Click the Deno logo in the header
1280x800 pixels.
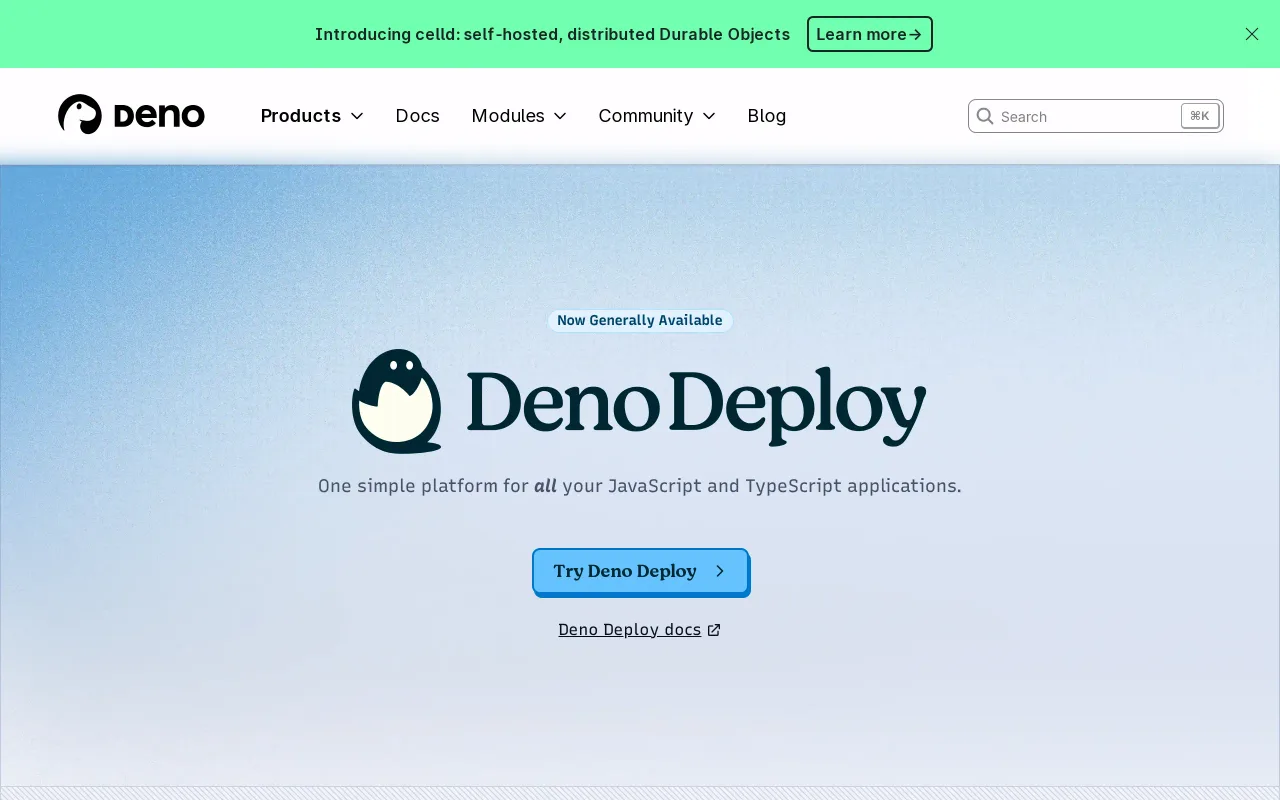131,115
